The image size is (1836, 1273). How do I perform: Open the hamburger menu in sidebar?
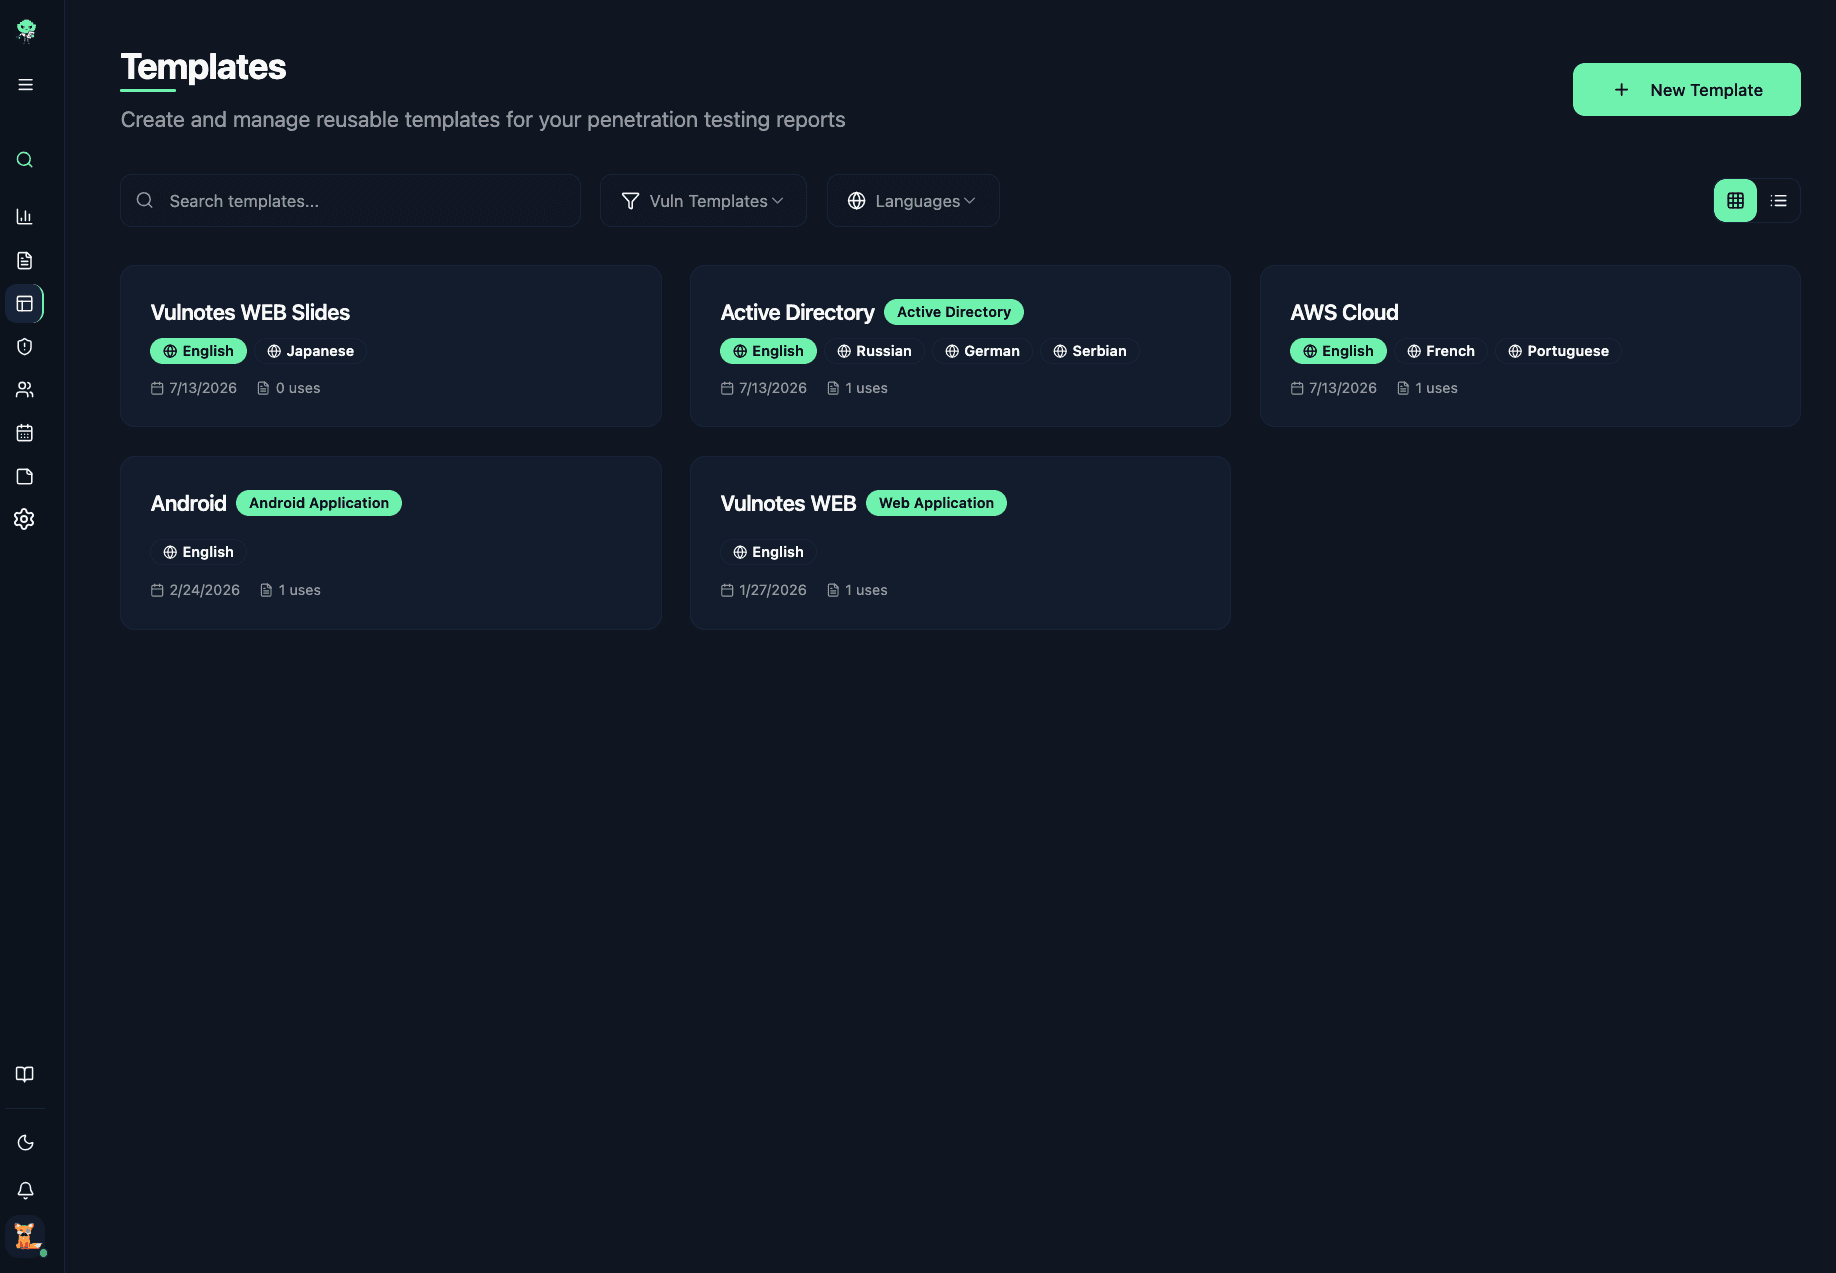tap(25, 85)
